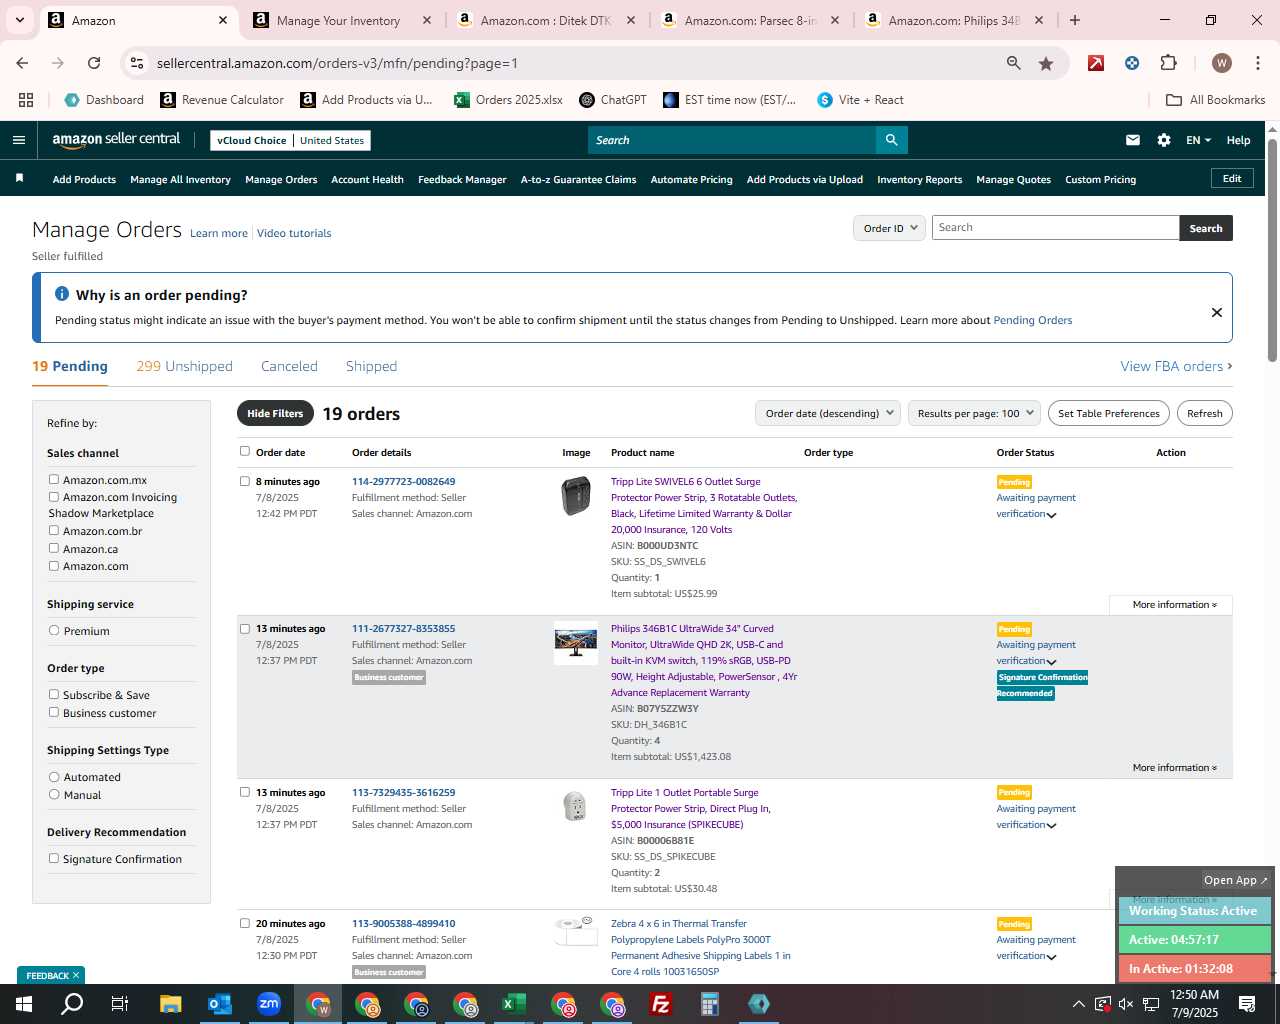Open Chrome profile avatar W
This screenshot has height=1024, width=1280.
click(1221, 63)
